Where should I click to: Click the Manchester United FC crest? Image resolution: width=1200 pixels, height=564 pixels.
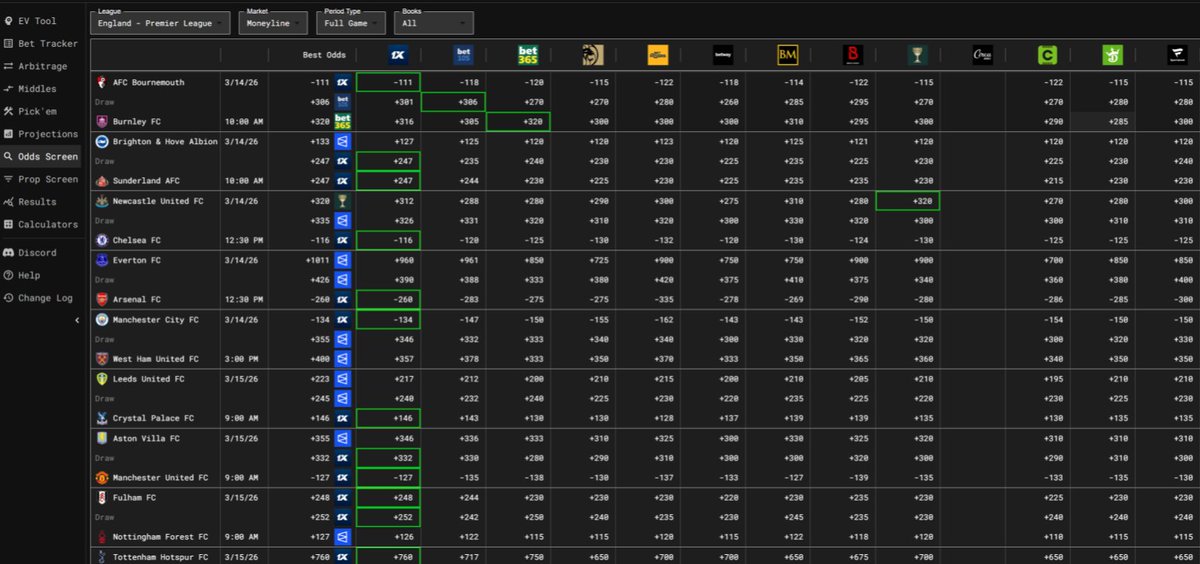point(101,477)
